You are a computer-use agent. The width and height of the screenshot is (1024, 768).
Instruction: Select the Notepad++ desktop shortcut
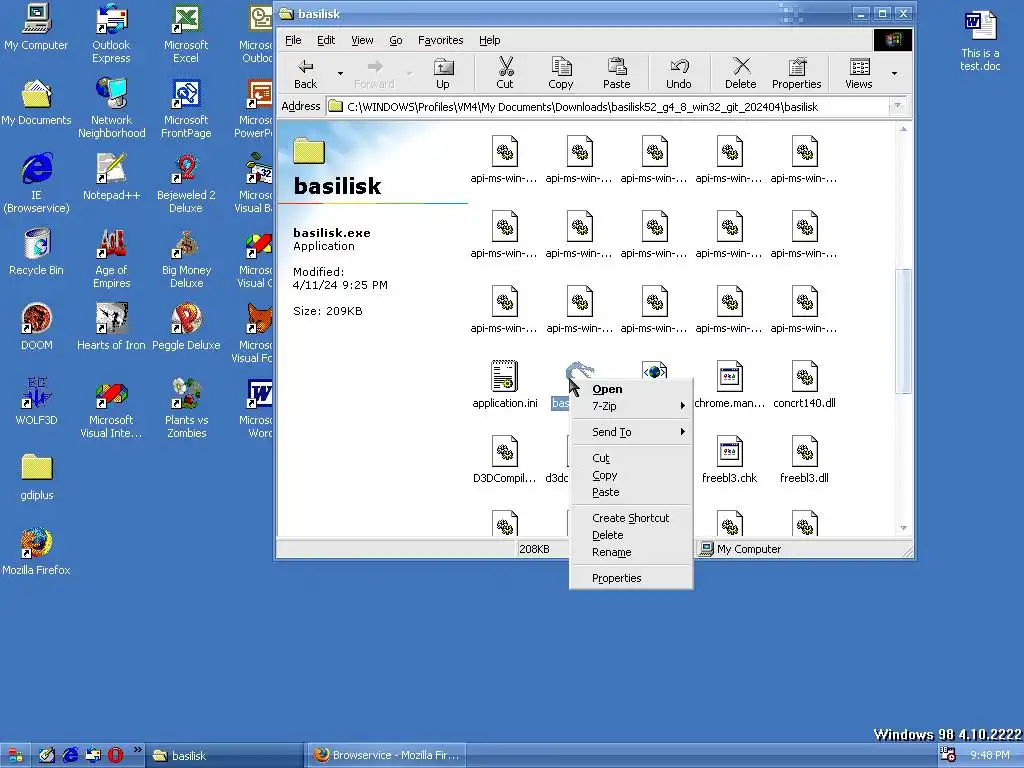tap(111, 178)
